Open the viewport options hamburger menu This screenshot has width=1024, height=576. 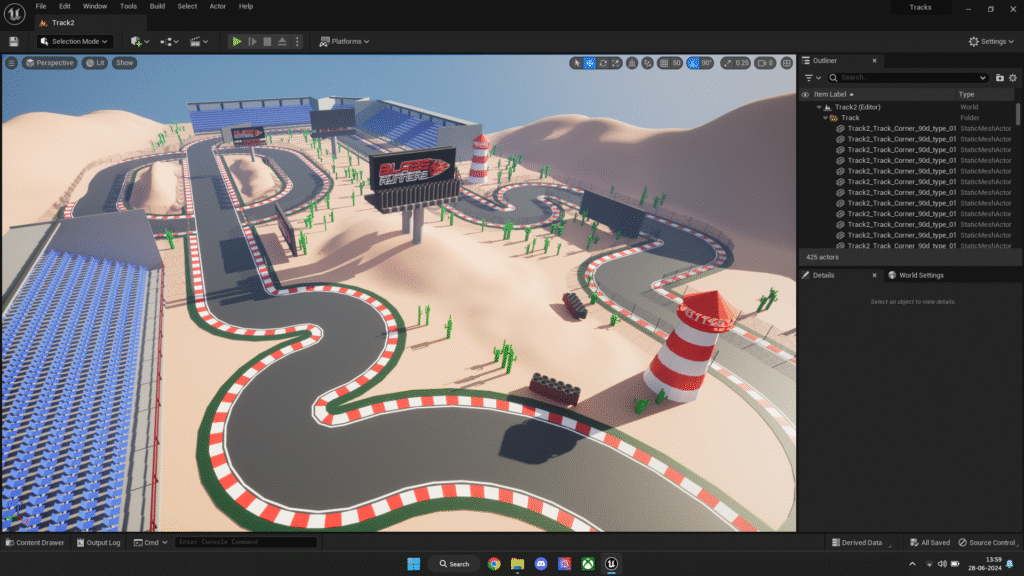pyautogui.click(x=11, y=63)
